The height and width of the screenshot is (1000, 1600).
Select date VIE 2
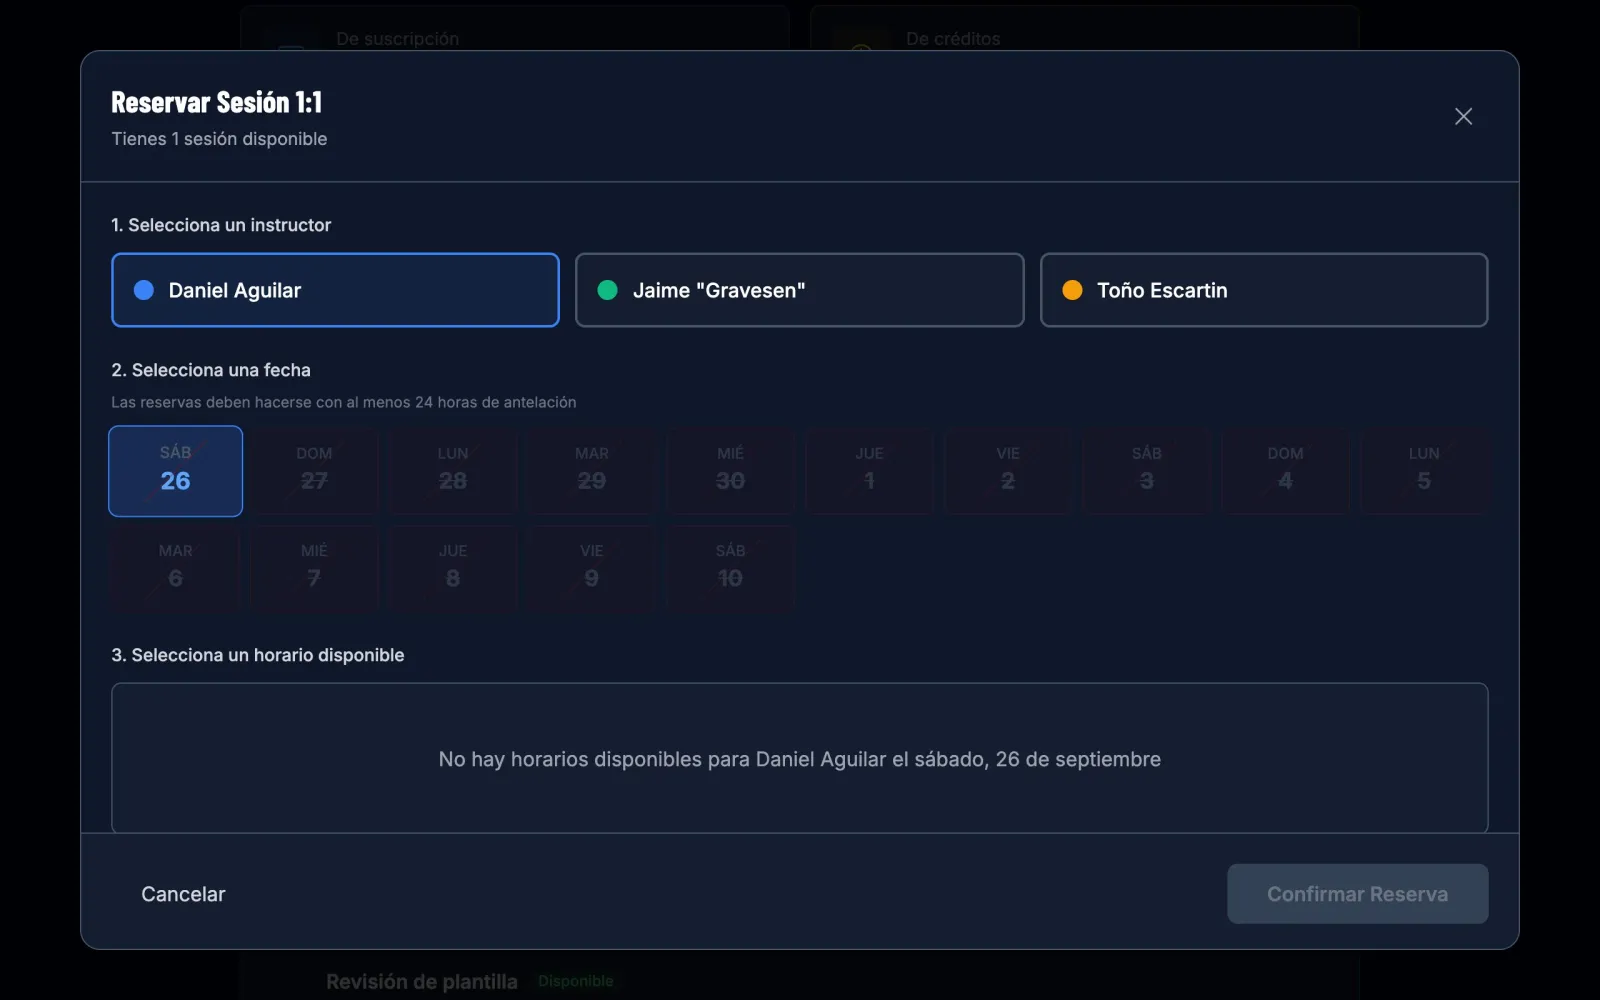pyautogui.click(x=1008, y=471)
